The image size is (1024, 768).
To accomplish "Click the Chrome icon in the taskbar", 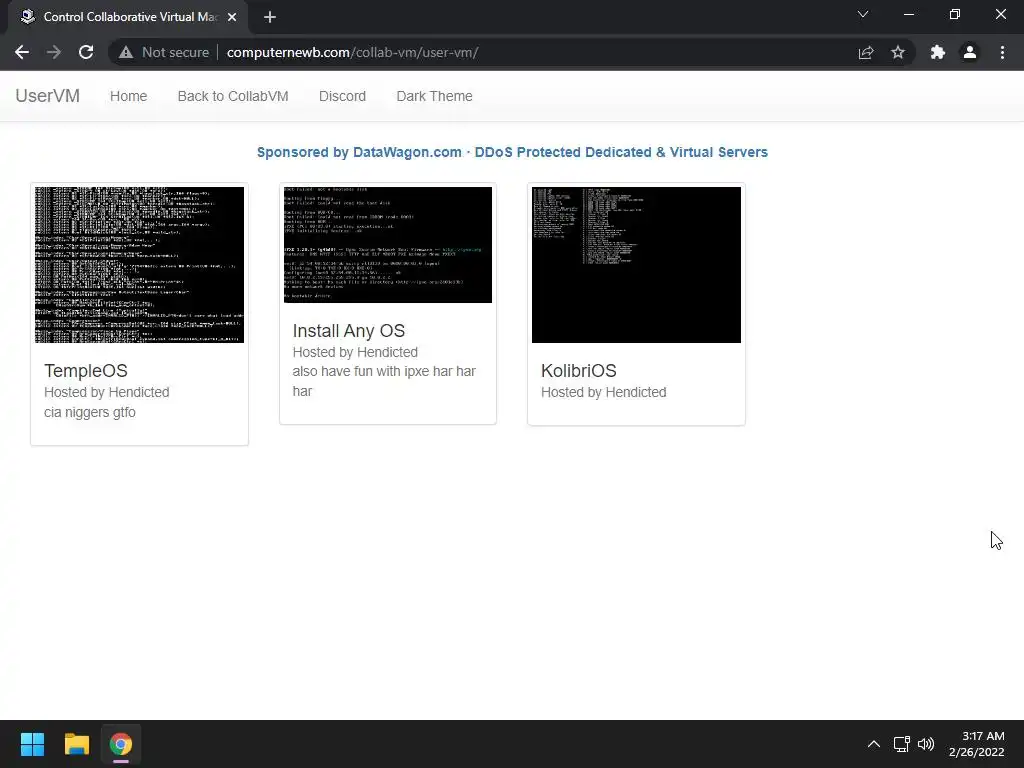I will pyautogui.click(x=121, y=744).
